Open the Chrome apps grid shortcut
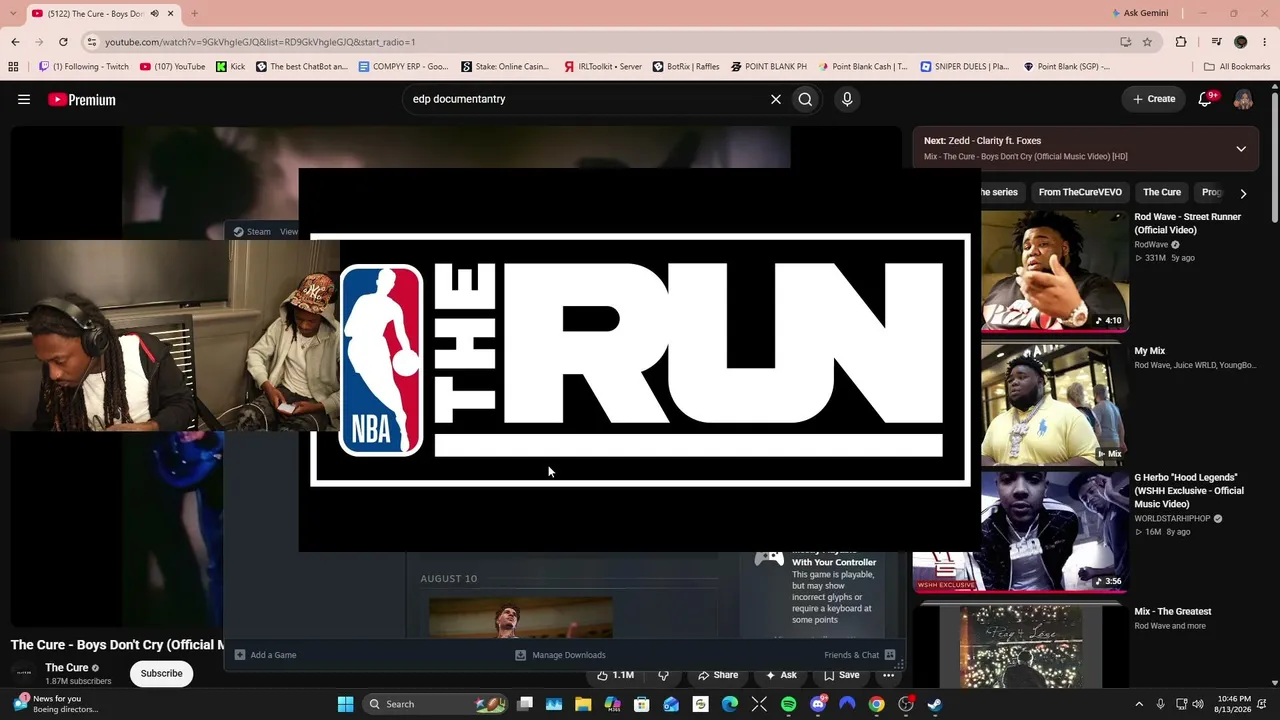 coord(13,67)
